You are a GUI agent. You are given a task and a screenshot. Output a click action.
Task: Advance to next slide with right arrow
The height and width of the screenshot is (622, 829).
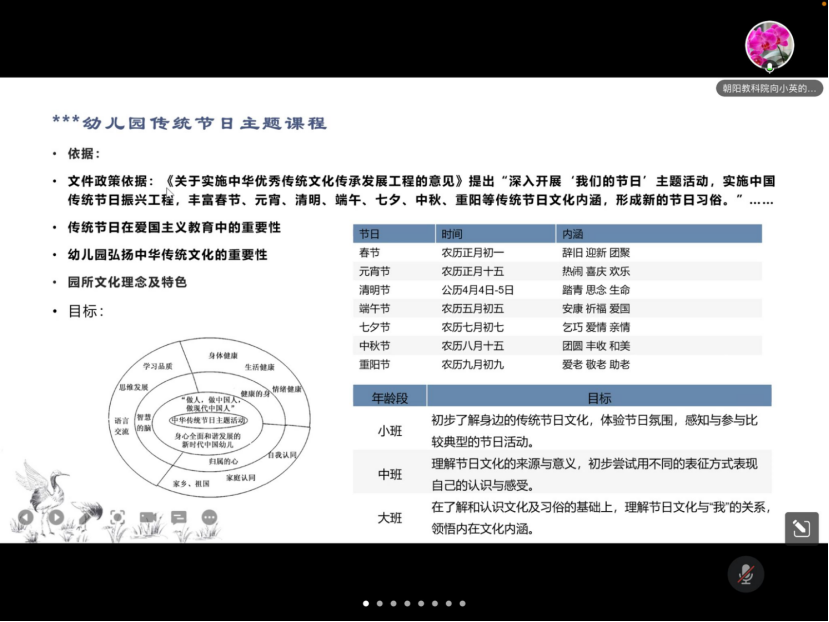tap(56, 517)
